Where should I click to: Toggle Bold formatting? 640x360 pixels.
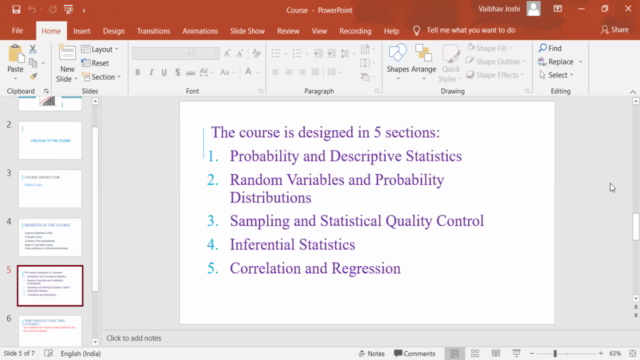coord(138,72)
